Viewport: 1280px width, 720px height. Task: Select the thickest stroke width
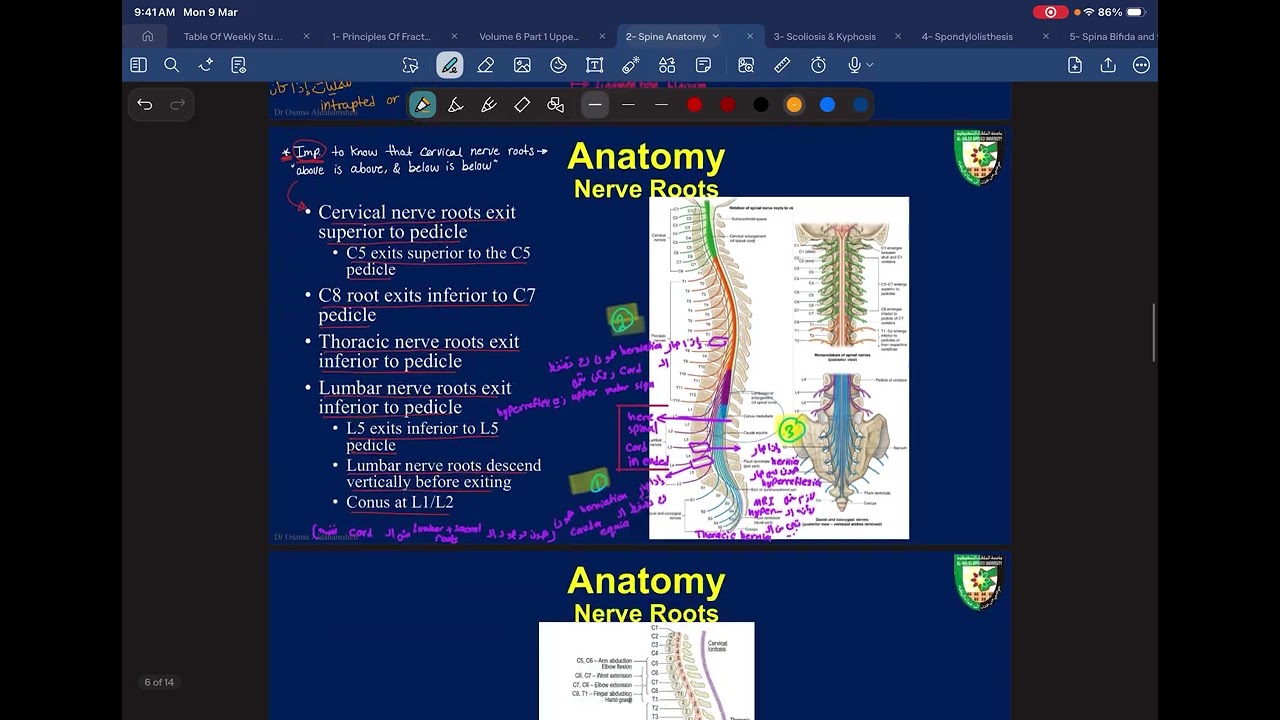[x=595, y=105]
